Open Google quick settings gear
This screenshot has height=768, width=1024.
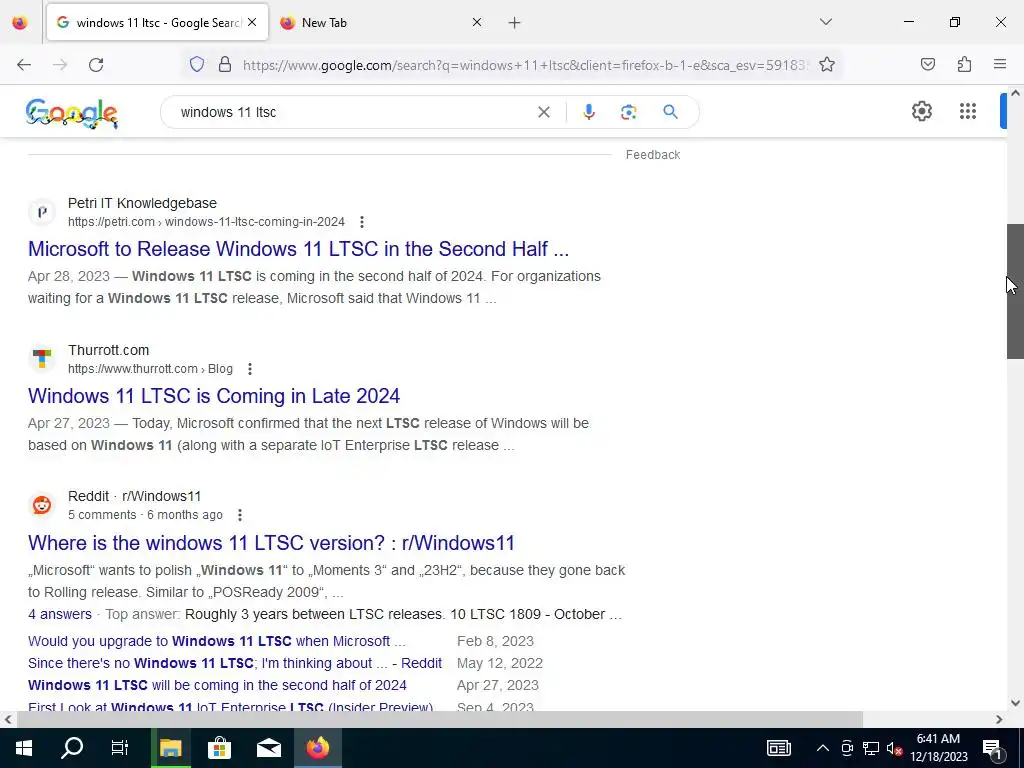point(921,112)
